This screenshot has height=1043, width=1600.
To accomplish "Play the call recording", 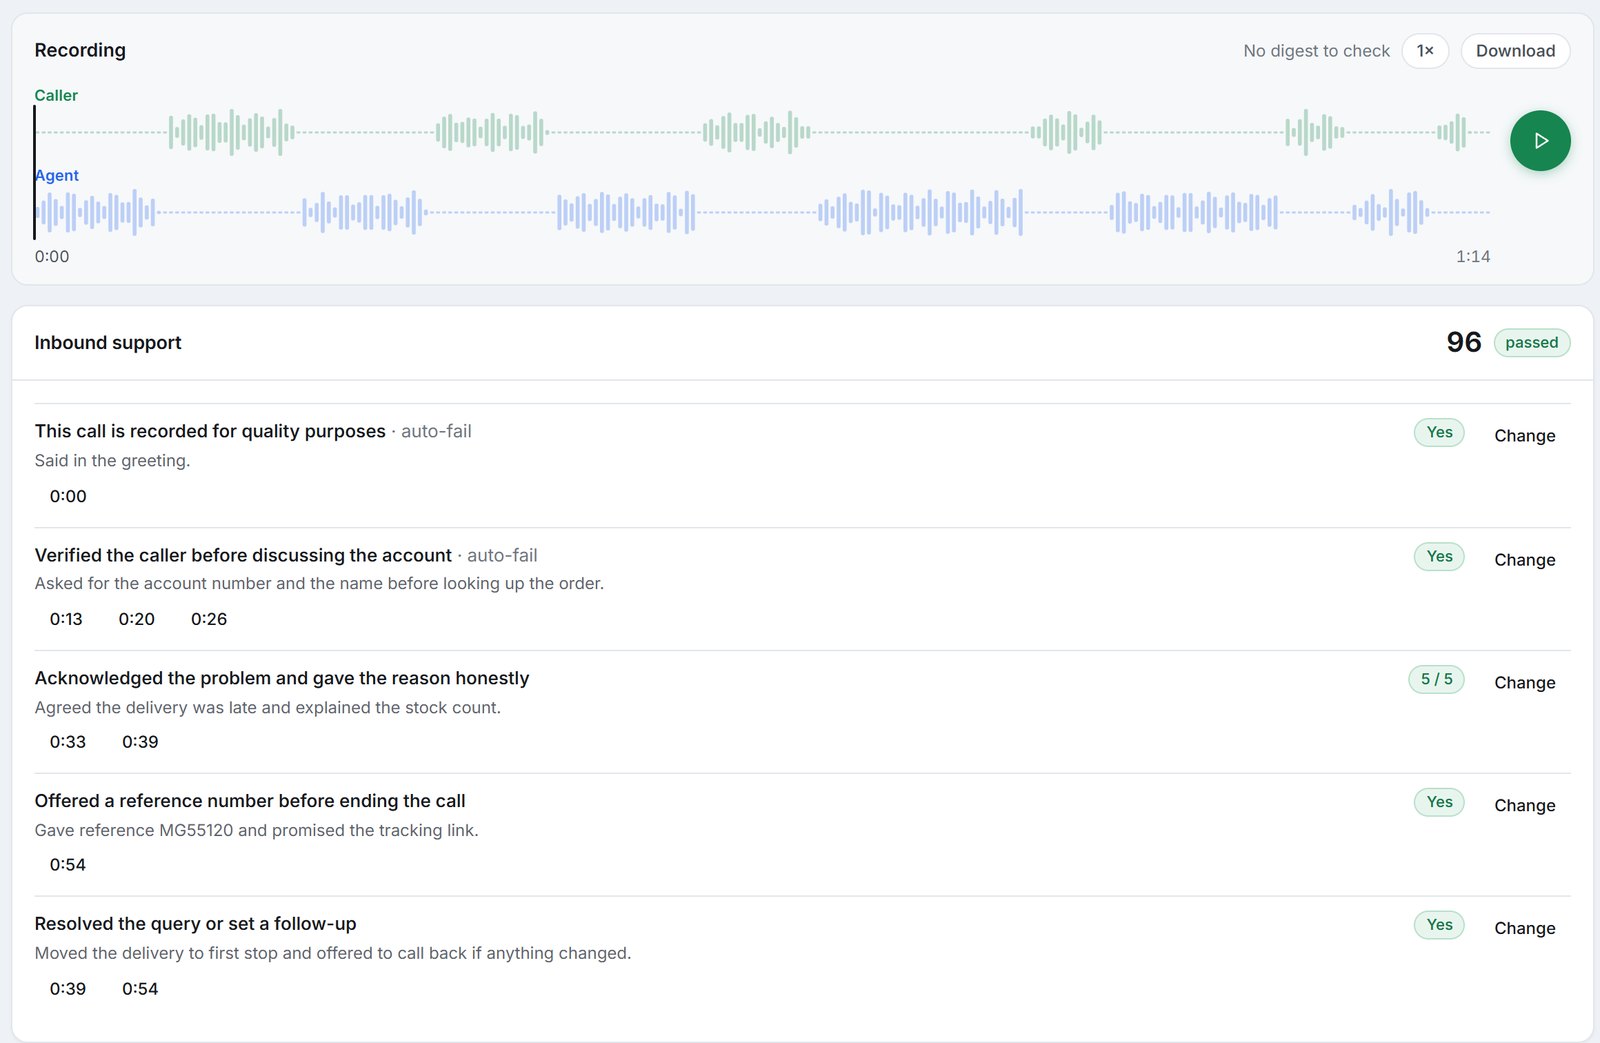I will pyautogui.click(x=1540, y=141).
